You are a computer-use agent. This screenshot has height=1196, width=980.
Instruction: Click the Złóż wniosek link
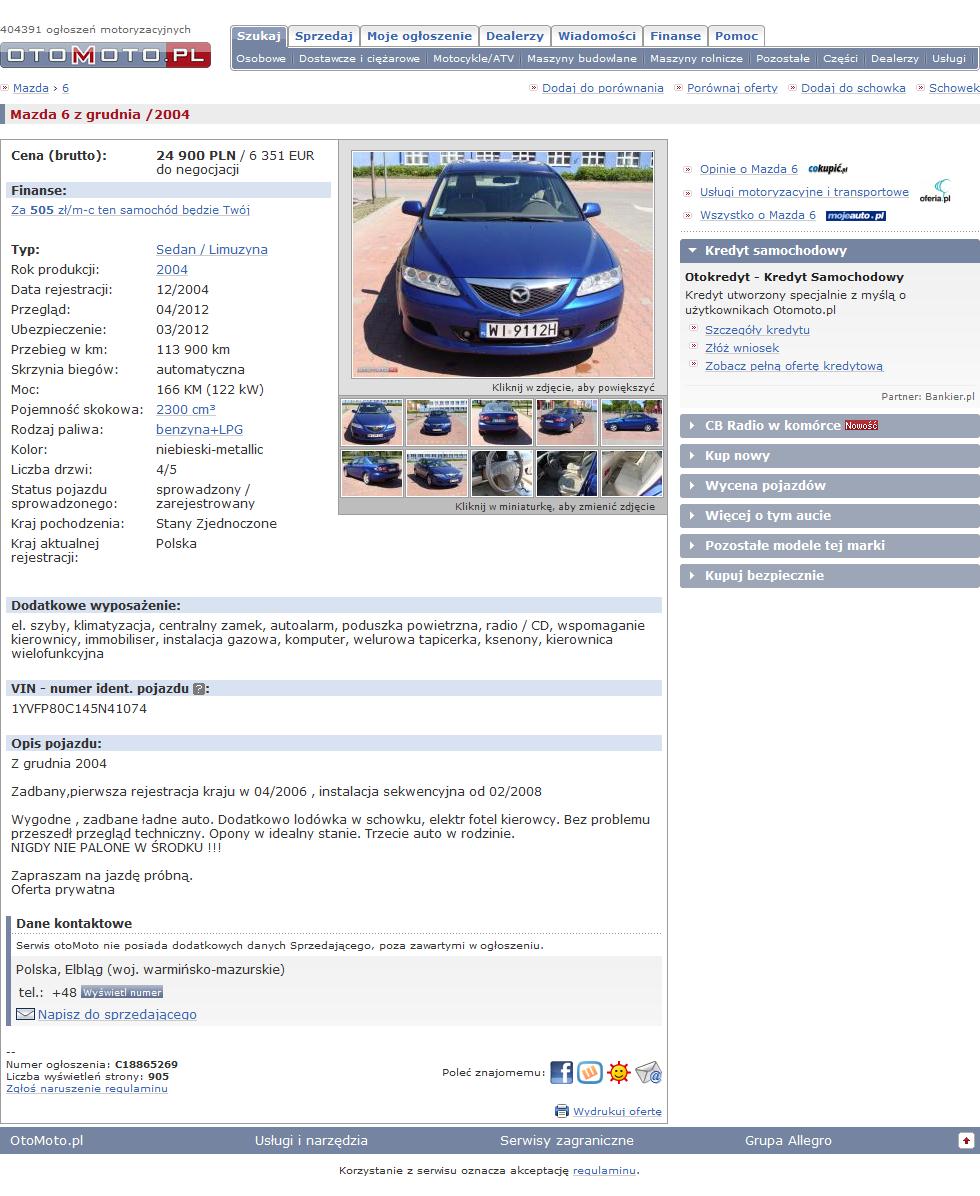click(x=742, y=348)
